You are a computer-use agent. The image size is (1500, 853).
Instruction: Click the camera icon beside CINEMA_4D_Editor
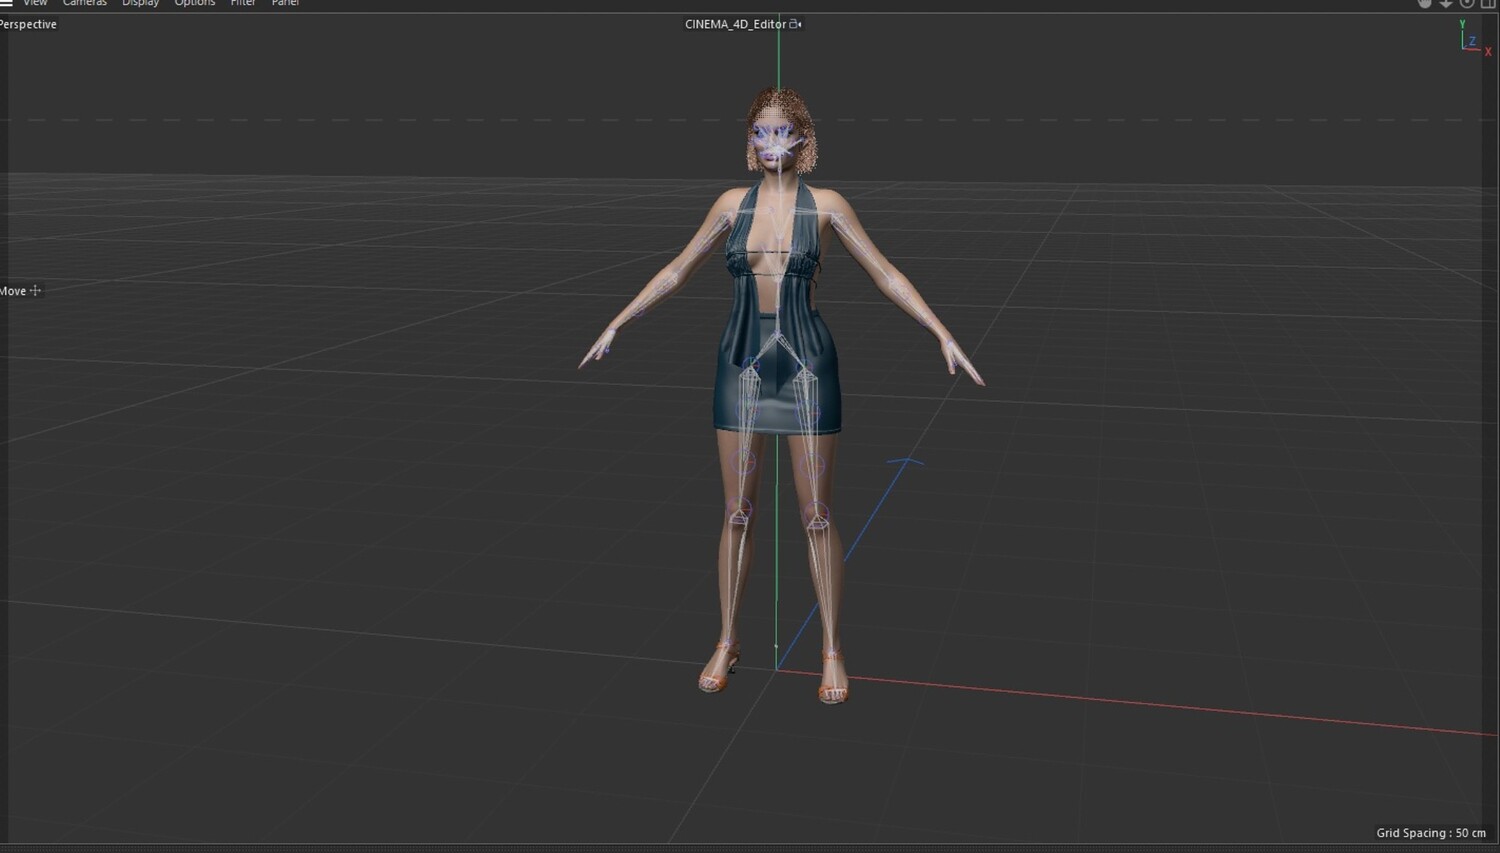pos(795,24)
